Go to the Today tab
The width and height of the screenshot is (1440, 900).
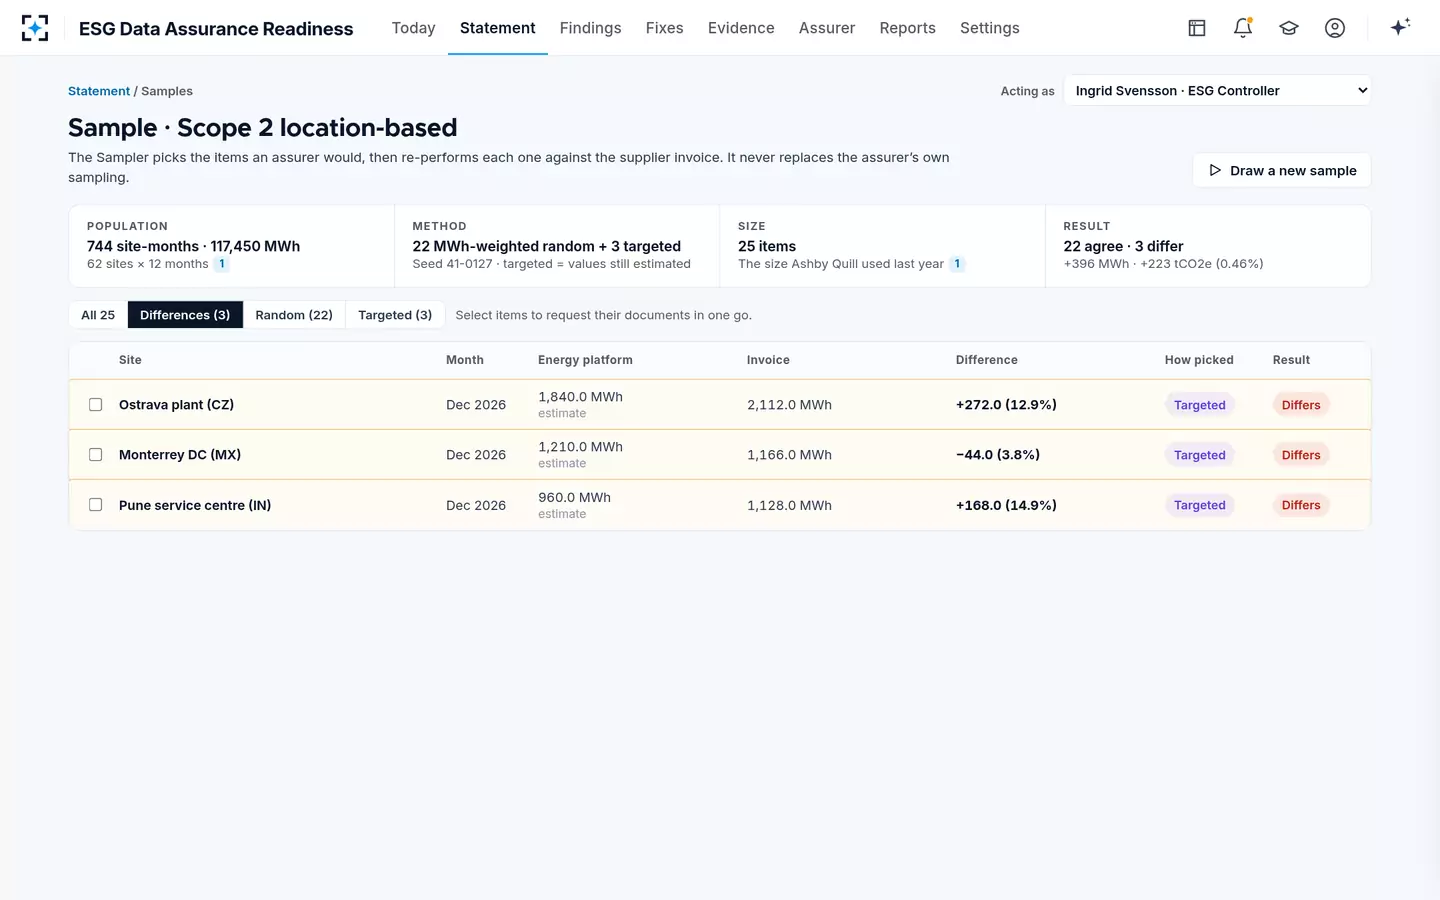[413, 28]
